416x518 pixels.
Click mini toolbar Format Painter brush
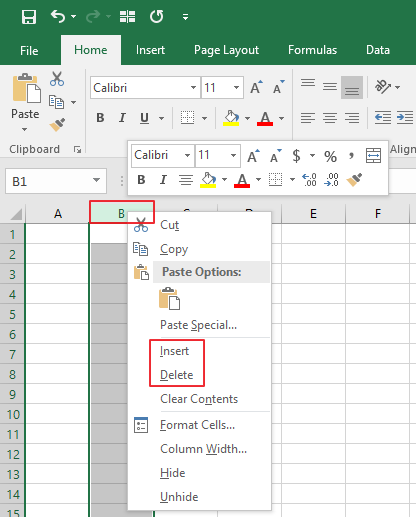[x=354, y=180]
